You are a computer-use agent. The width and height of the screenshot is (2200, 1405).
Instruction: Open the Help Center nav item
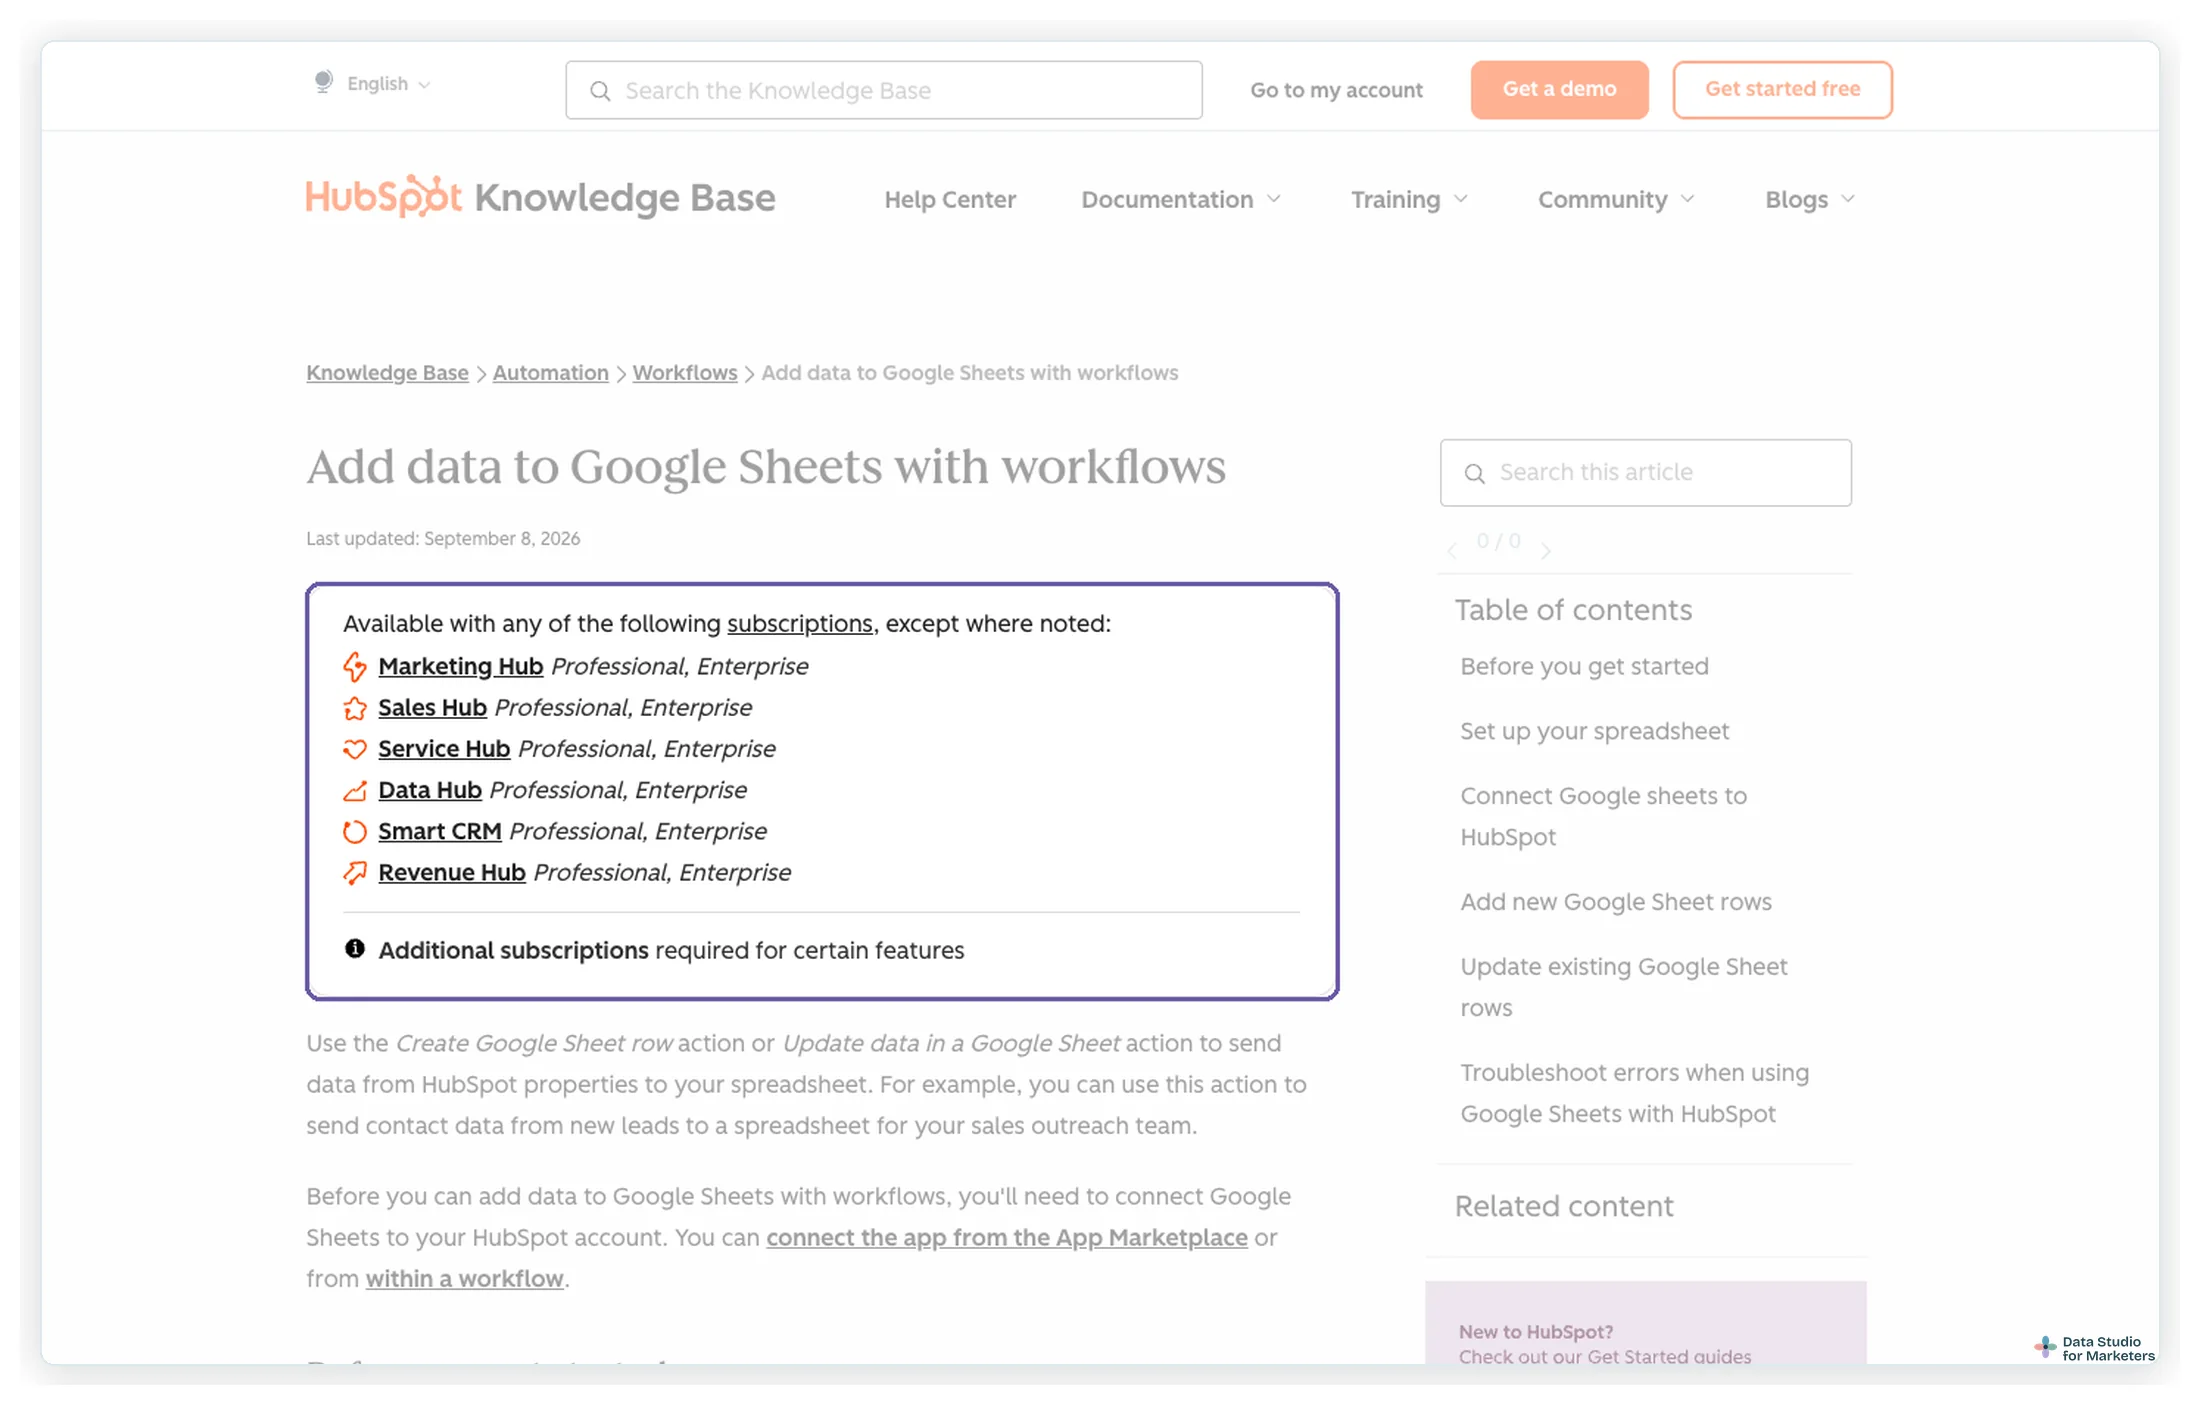pos(950,199)
